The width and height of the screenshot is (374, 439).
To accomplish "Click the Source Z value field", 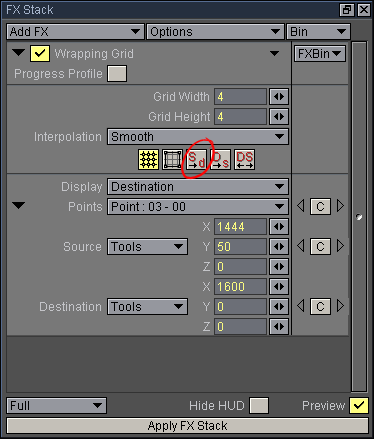I will click(240, 267).
